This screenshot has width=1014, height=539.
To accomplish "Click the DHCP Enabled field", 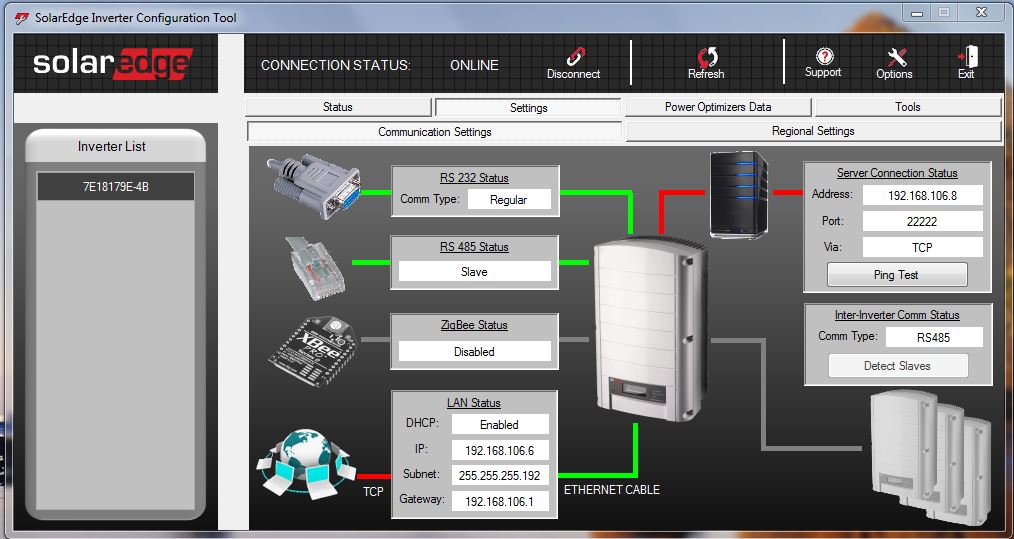I will pos(499,424).
